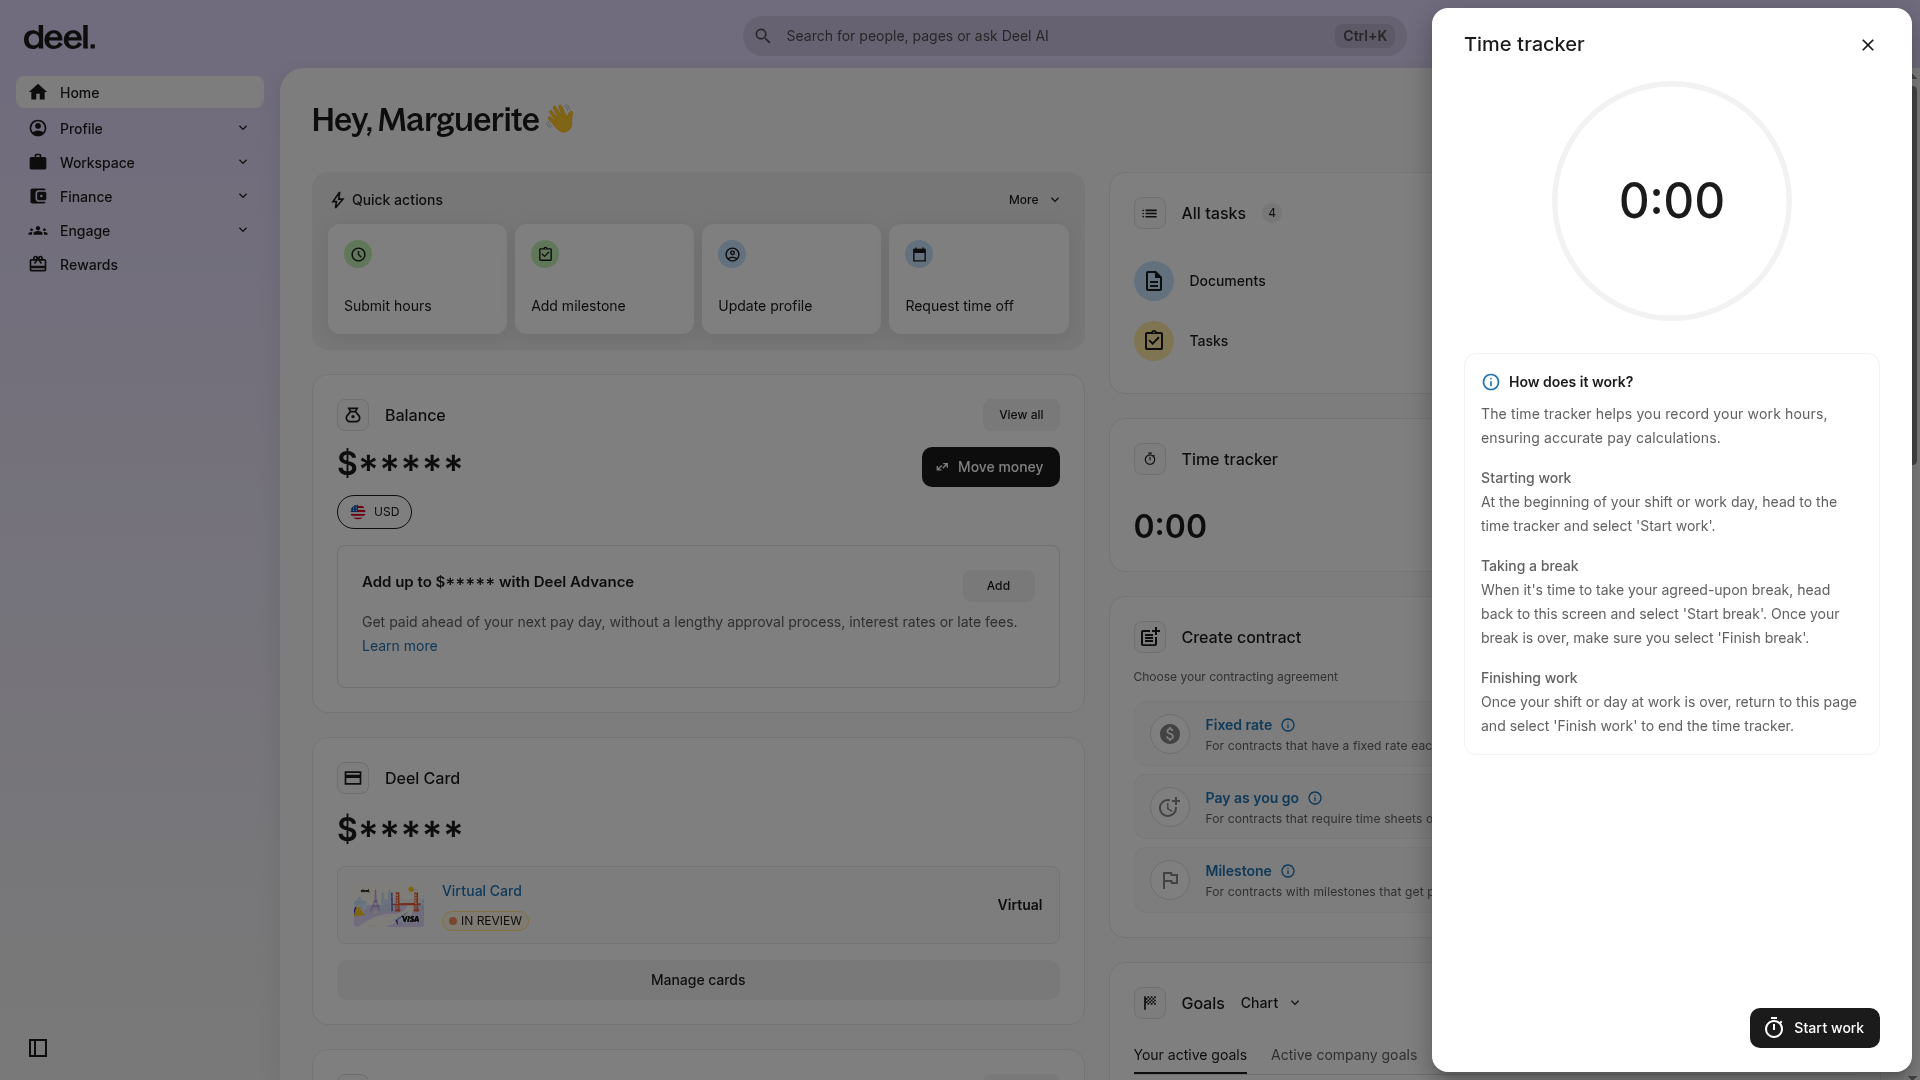Click the Documents file icon

click(1154, 281)
